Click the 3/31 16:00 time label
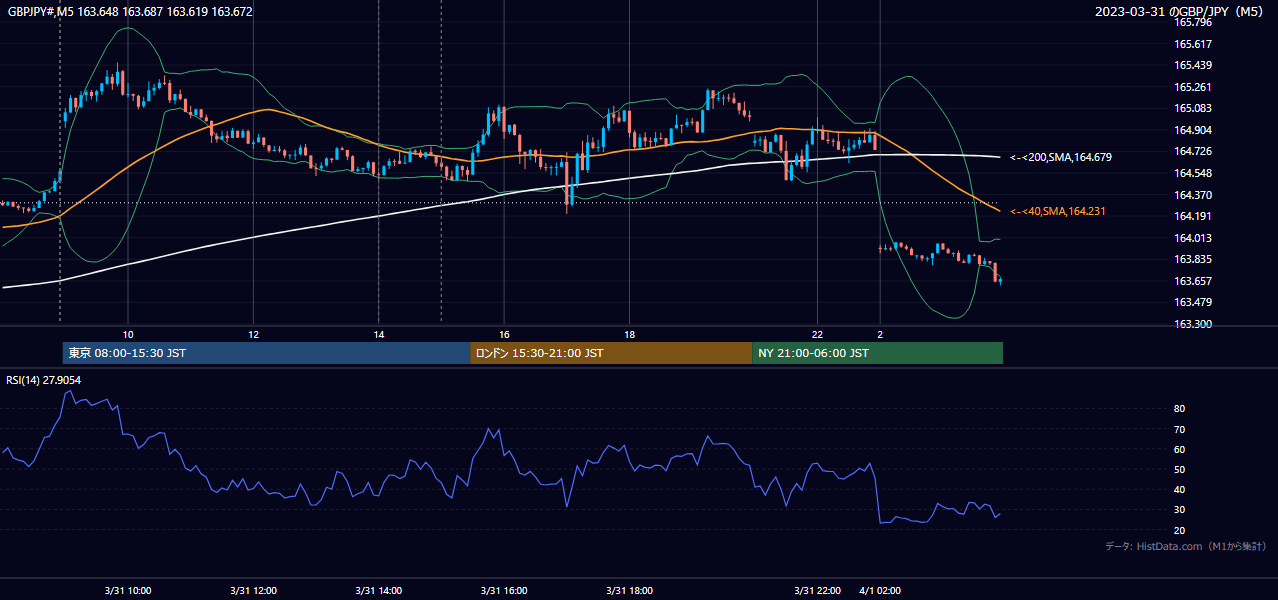 point(504,591)
